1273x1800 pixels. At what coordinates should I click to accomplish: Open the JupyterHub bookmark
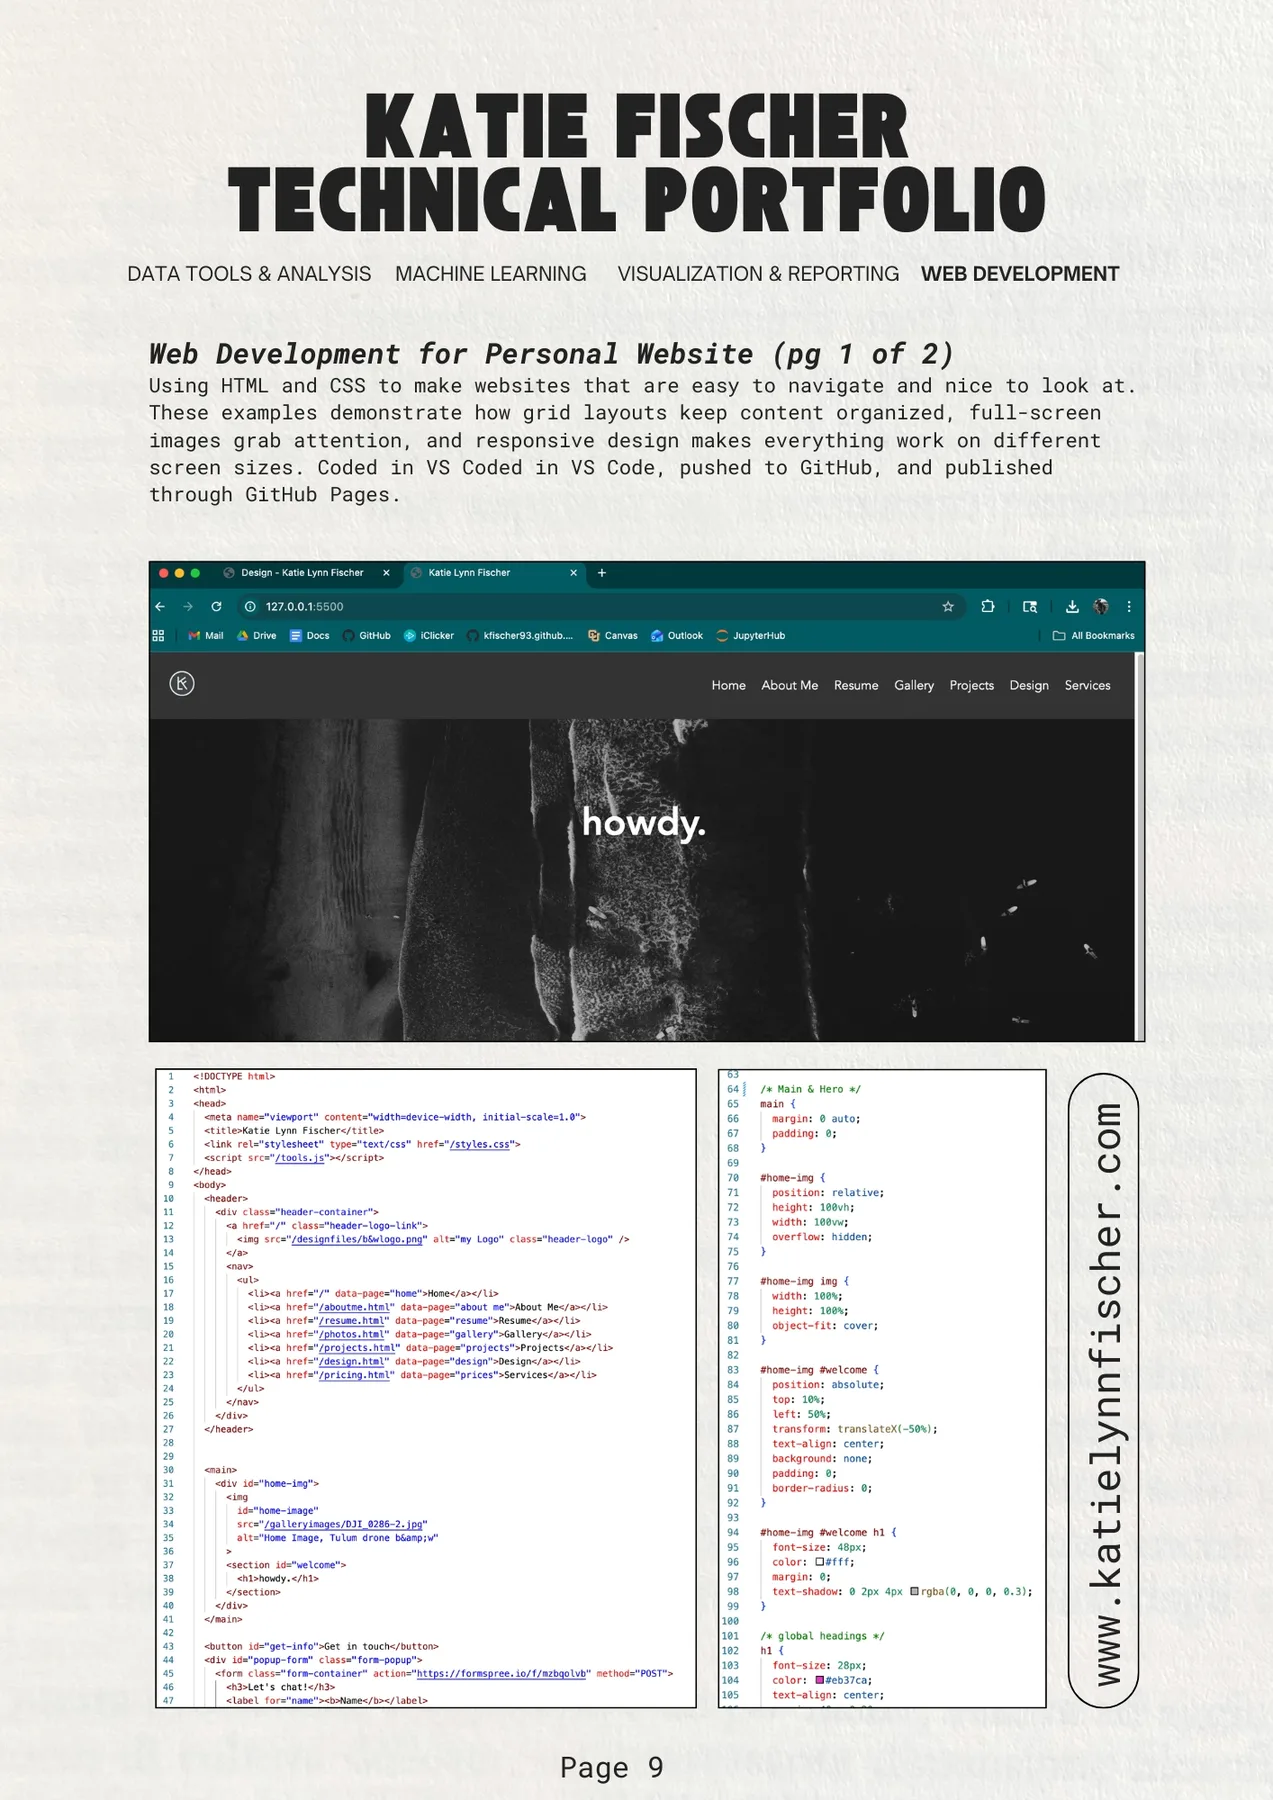click(x=750, y=635)
